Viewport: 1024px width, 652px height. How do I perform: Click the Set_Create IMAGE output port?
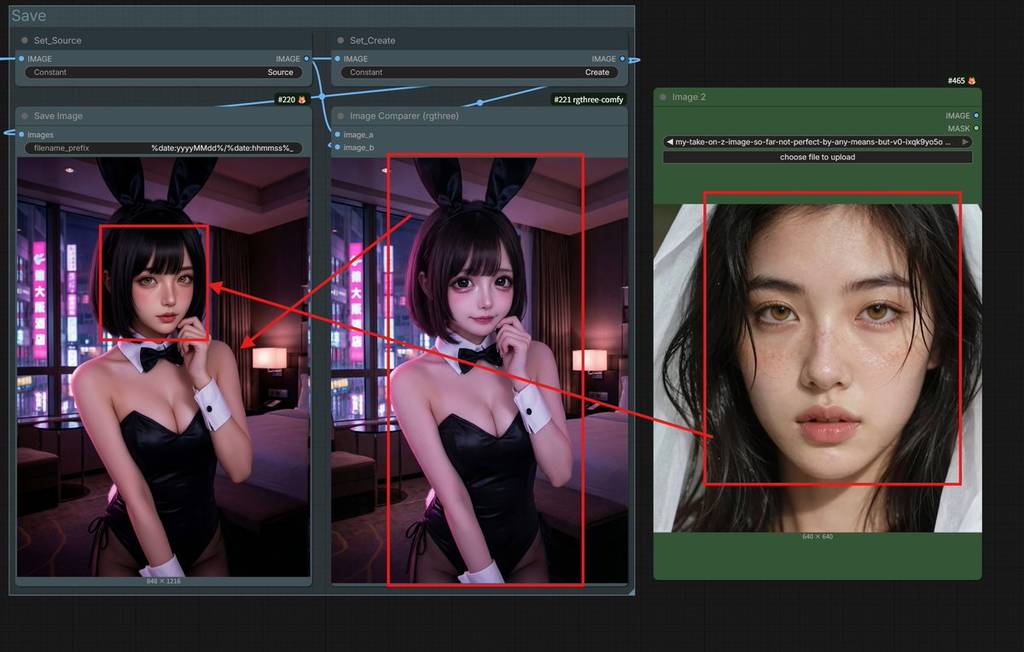coord(621,59)
